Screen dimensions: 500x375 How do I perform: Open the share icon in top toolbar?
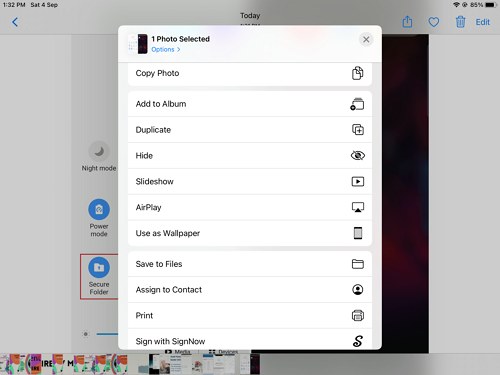[x=407, y=22]
